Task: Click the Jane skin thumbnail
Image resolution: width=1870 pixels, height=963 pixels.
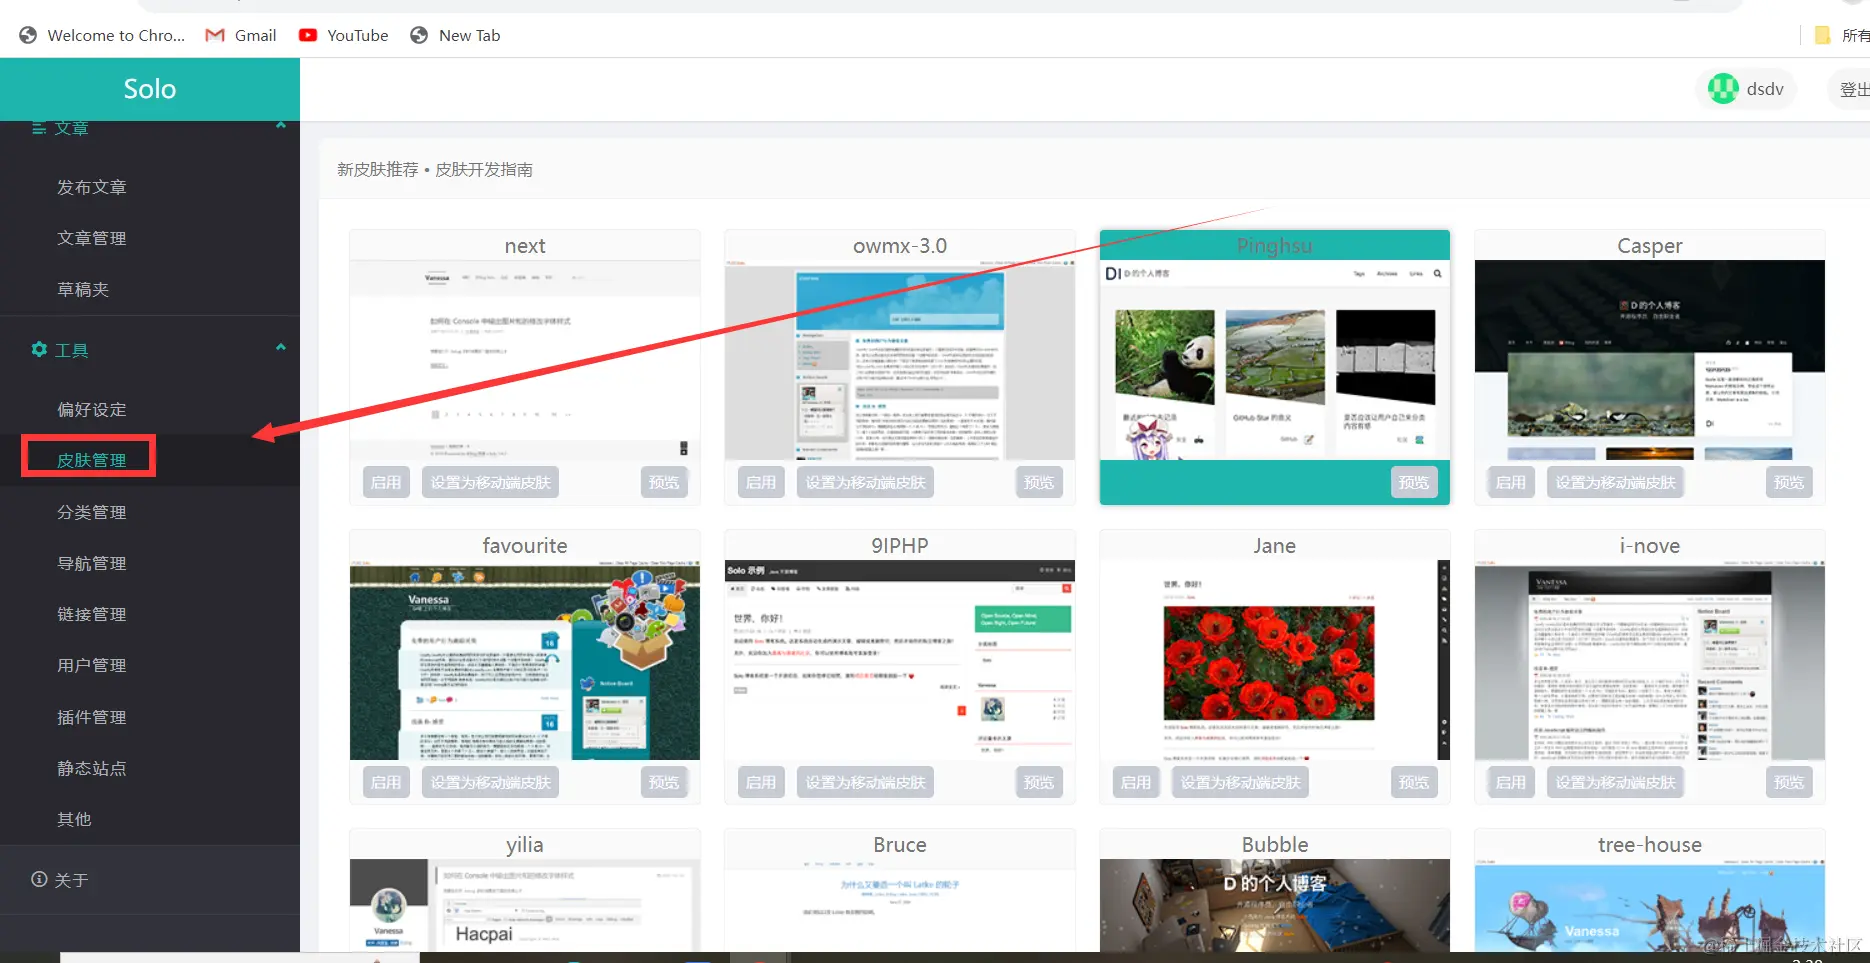Action: pyautogui.click(x=1275, y=660)
